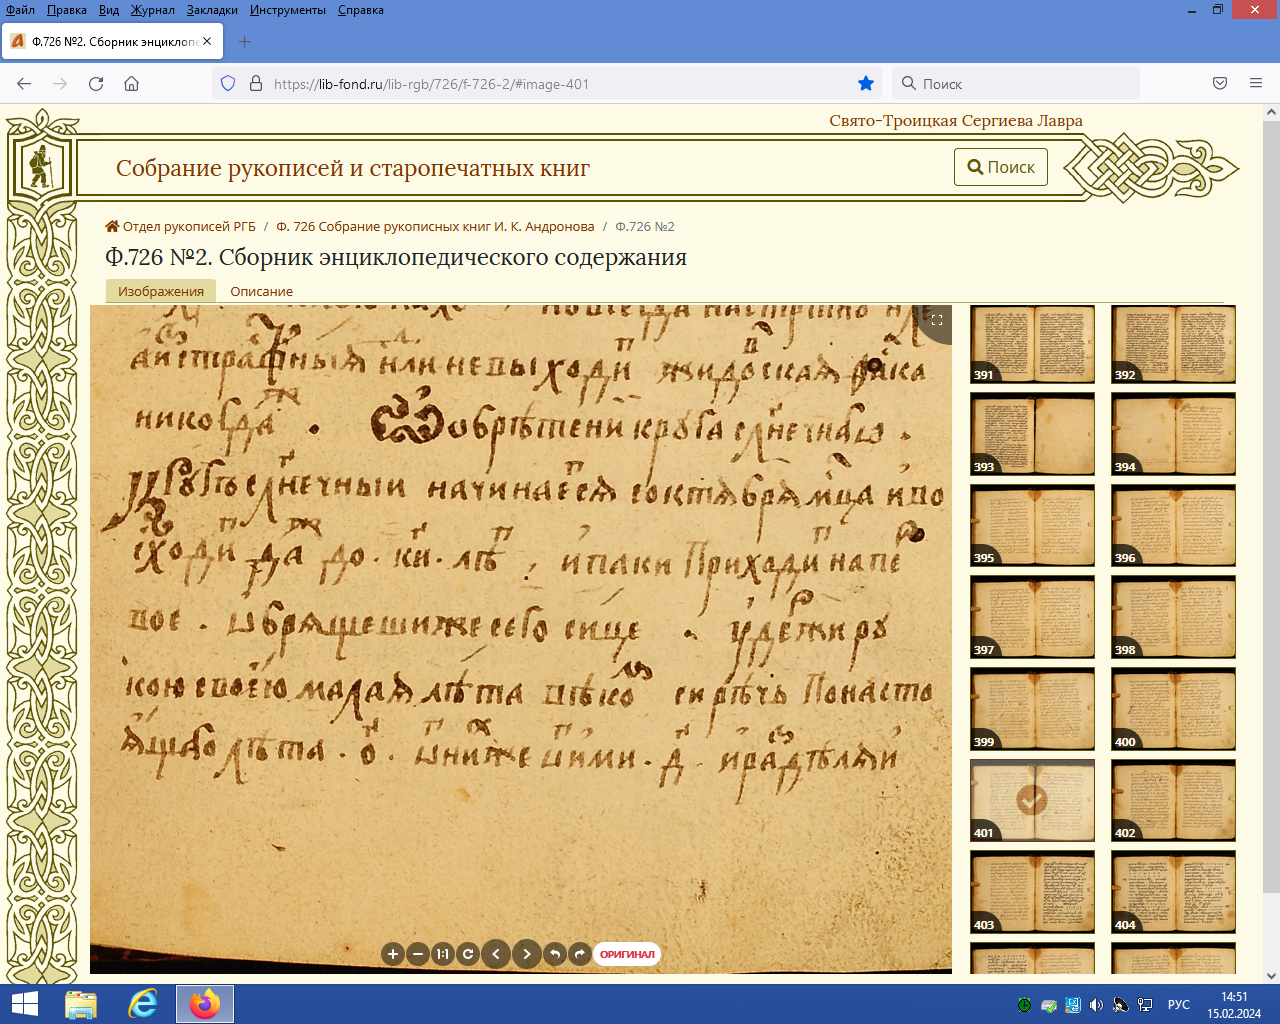Go to previous manuscript page

496,954
